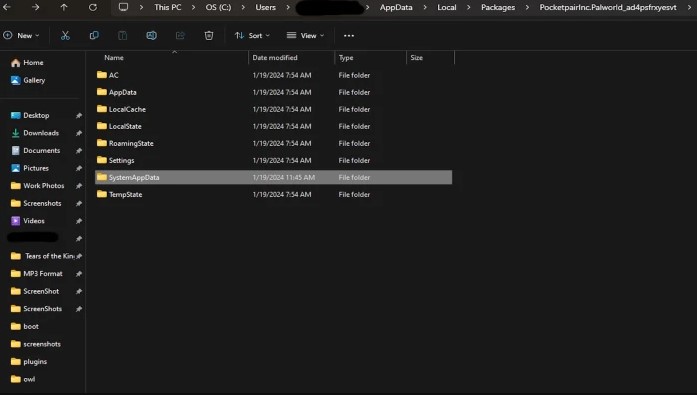Cut the selected item with scissors icon
The image size is (697, 395).
click(65, 36)
